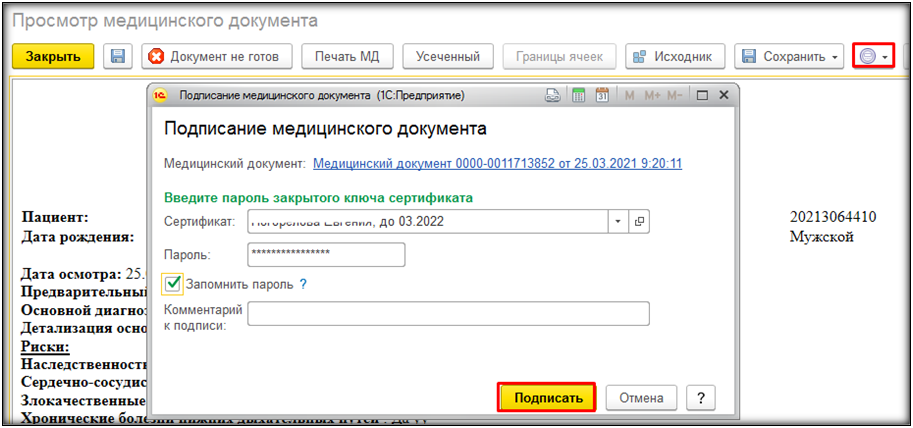Open the Медицинский документ 0000-0011713852 link
Image resolution: width=913 pixels, height=428 pixels.
tap(497, 163)
